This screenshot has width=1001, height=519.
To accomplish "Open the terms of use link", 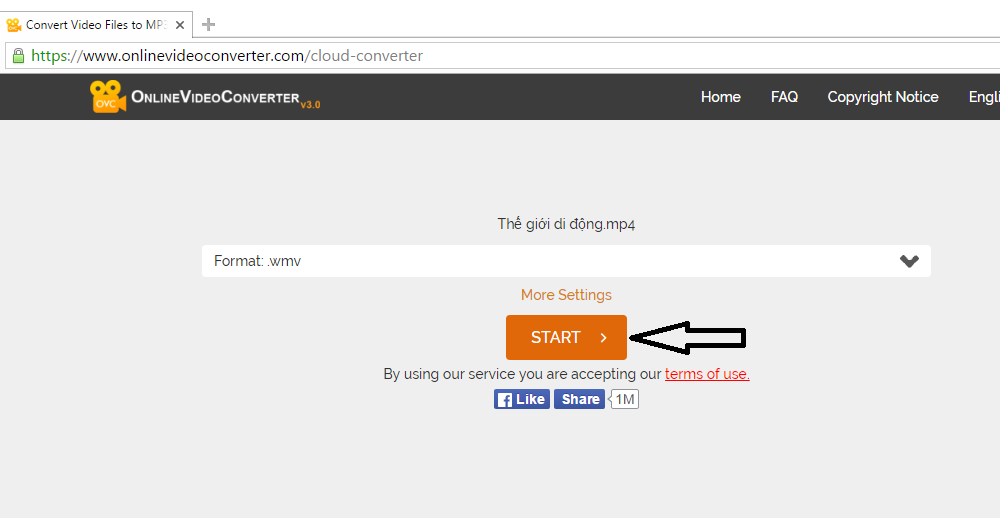I will coord(707,374).
